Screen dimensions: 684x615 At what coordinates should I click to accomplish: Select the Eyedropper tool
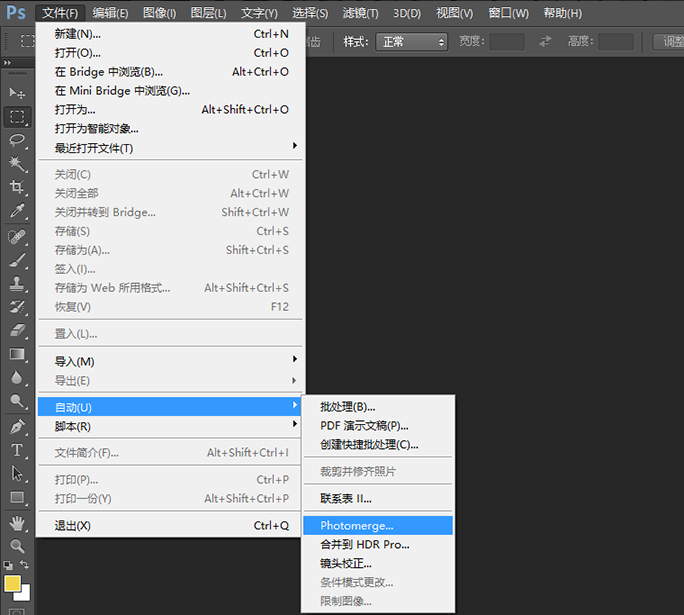tap(17, 211)
